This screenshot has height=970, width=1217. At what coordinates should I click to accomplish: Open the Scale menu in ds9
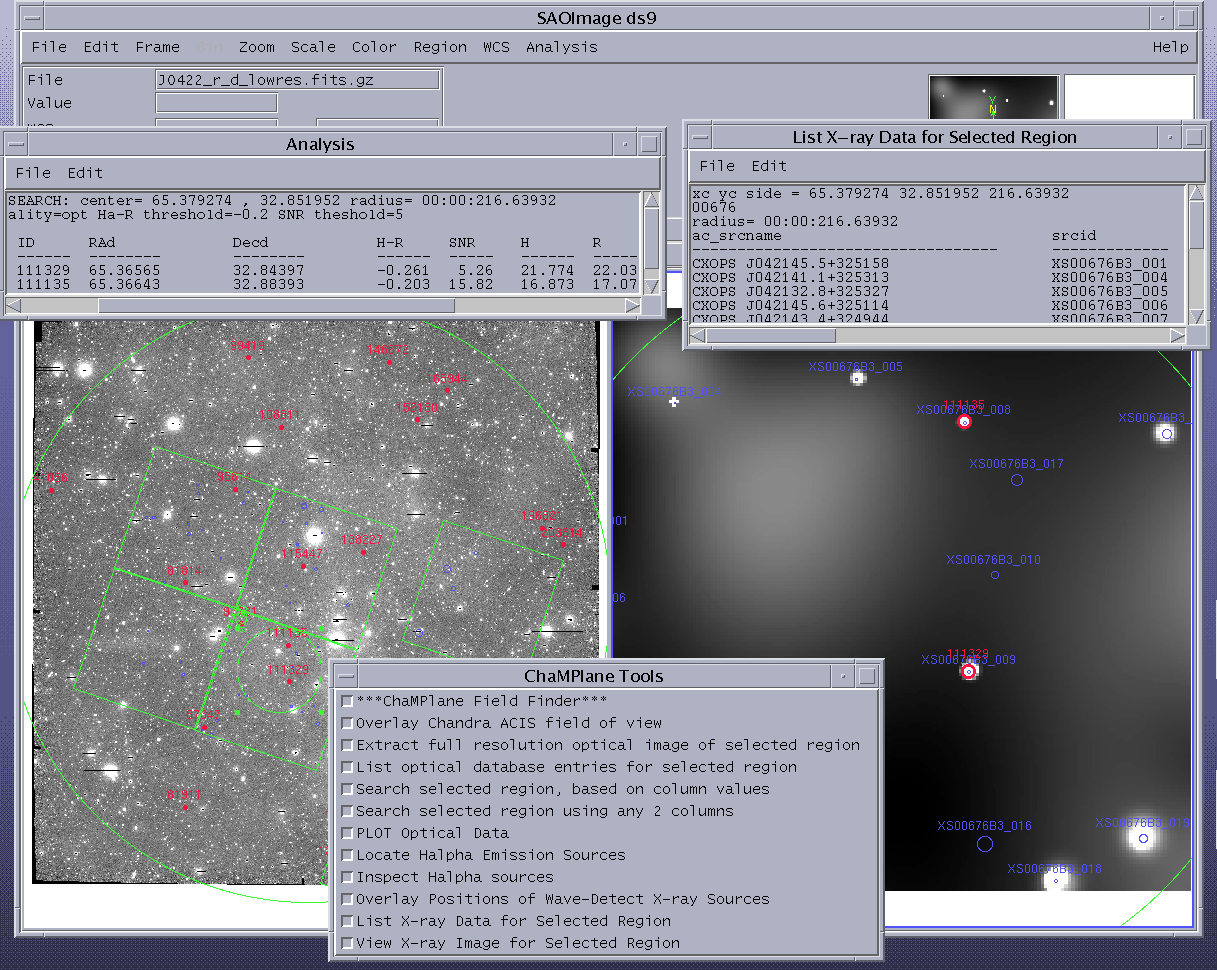[313, 47]
